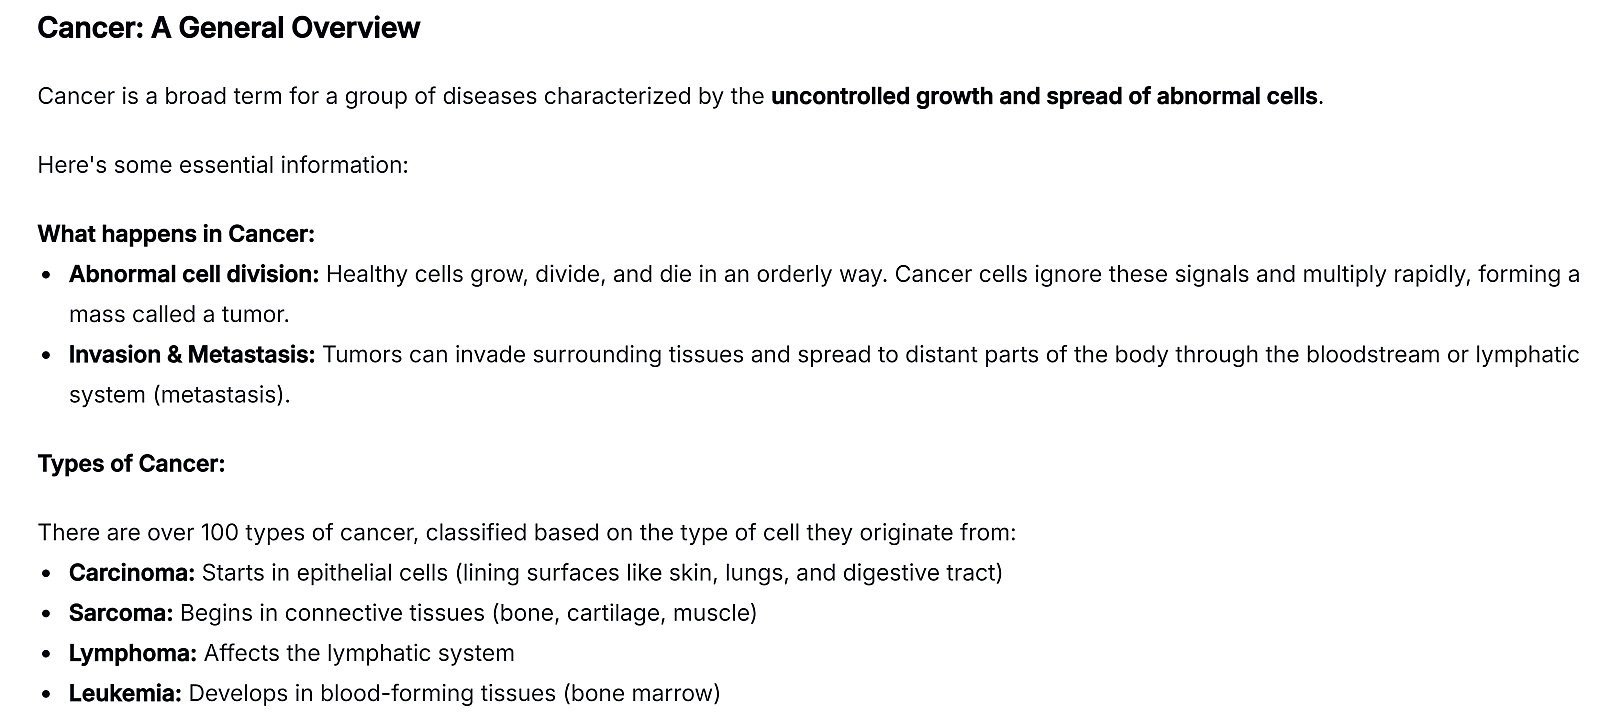This screenshot has height=714, width=1600.
Task: Click the bullet point before "Carcinoma"
Action: coord(47,574)
